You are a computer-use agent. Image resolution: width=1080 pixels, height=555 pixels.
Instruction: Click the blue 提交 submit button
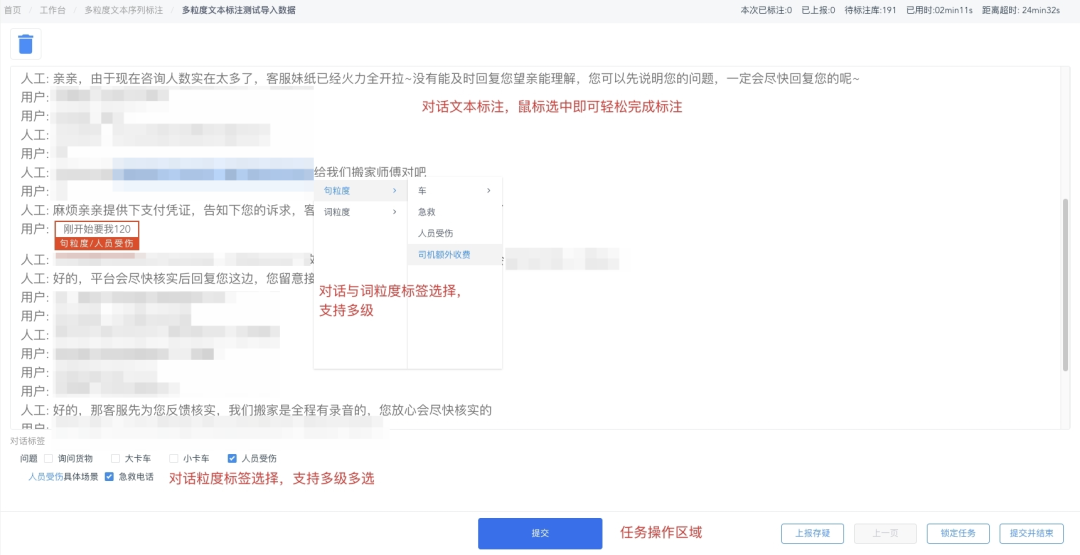pyautogui.click(x=540, y=534)
